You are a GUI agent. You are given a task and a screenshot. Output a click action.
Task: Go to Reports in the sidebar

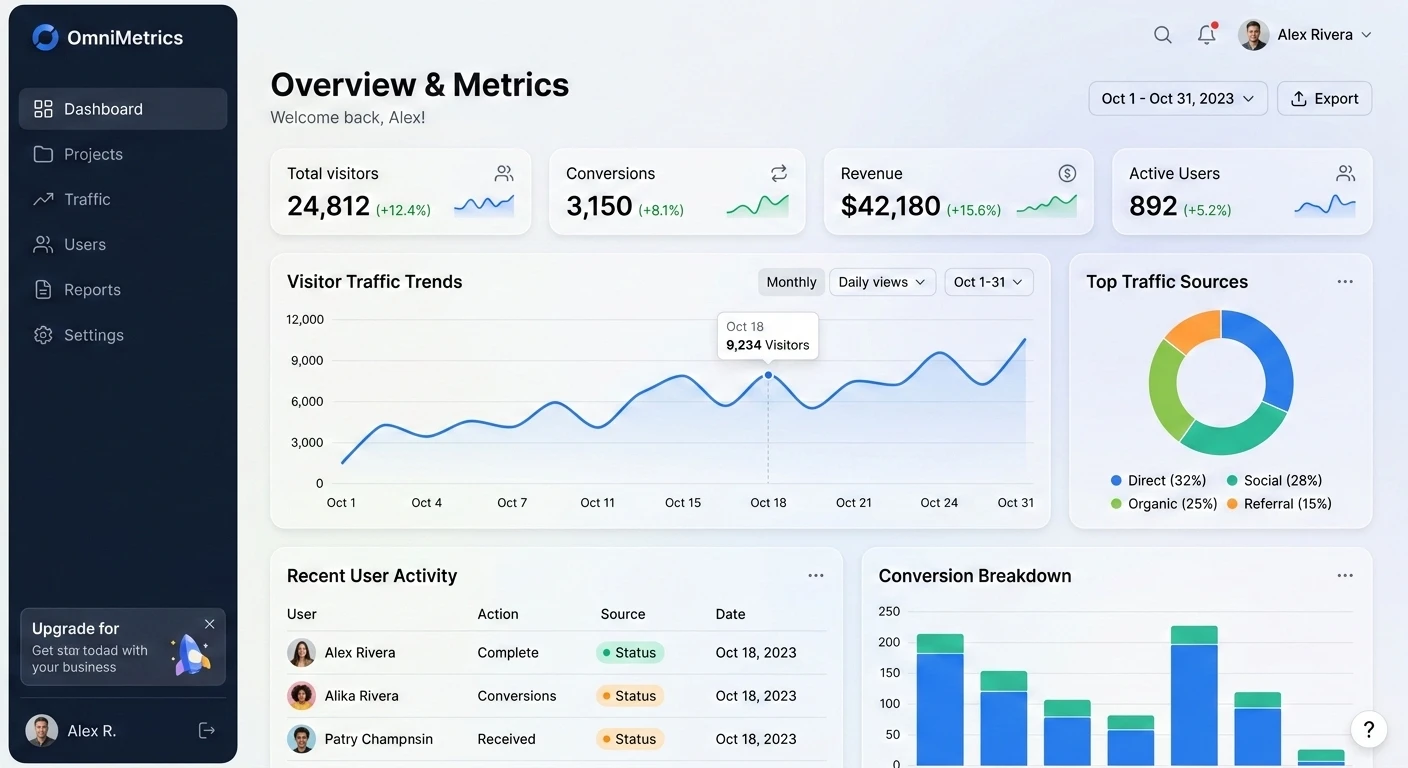pyautogui.click(x=92, y=290)
